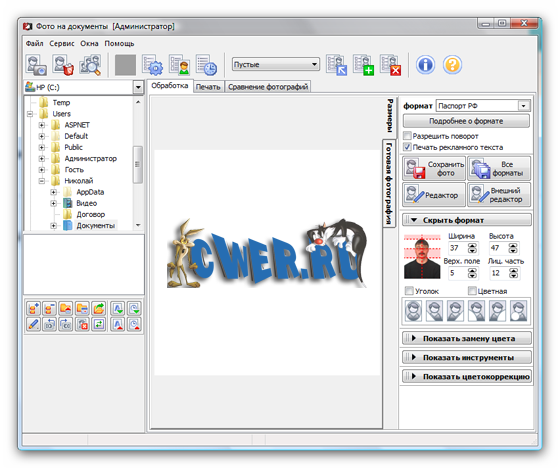Click the search photos magnifier icon
This screenshot has width=560, height=468.
point(90,65)
